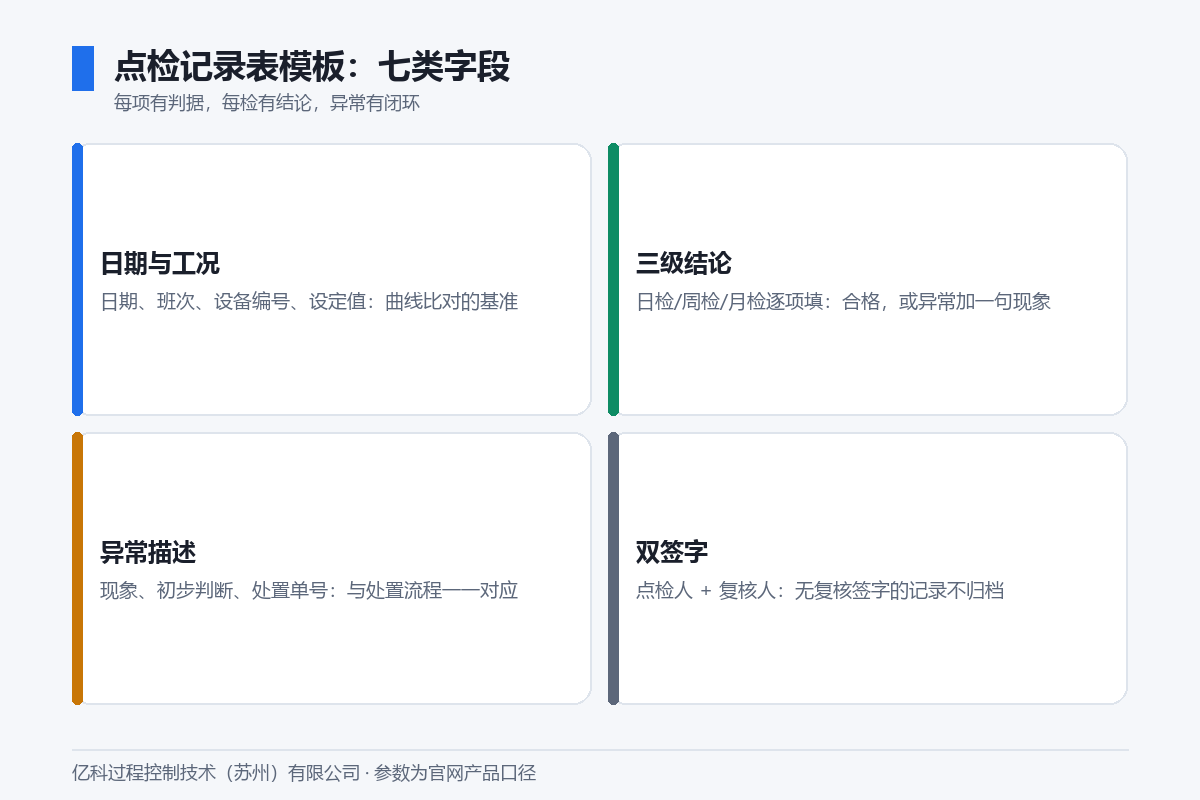Select the 日期与工况 card heading

(x=160, y=264)
